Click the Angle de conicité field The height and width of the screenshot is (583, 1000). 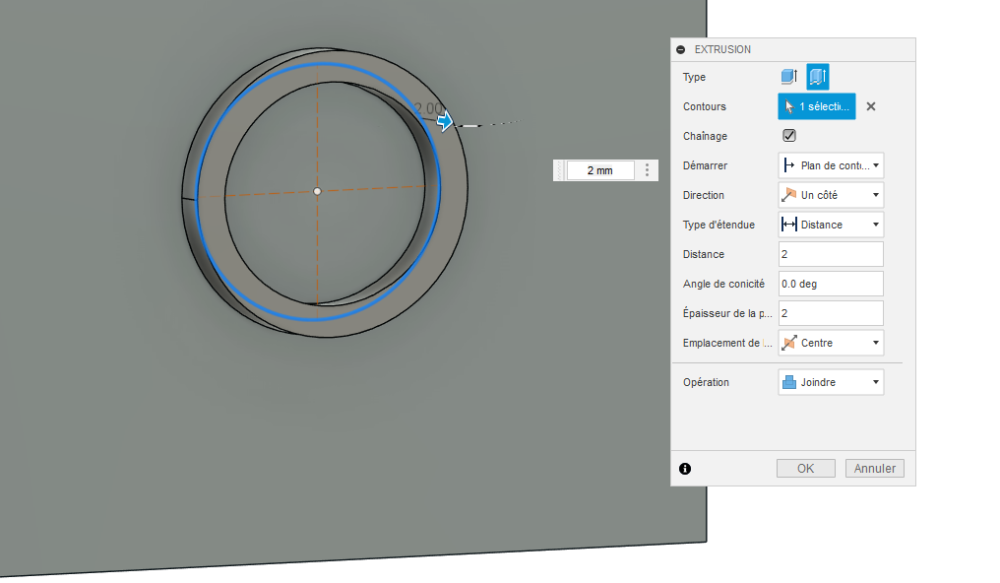831,284
